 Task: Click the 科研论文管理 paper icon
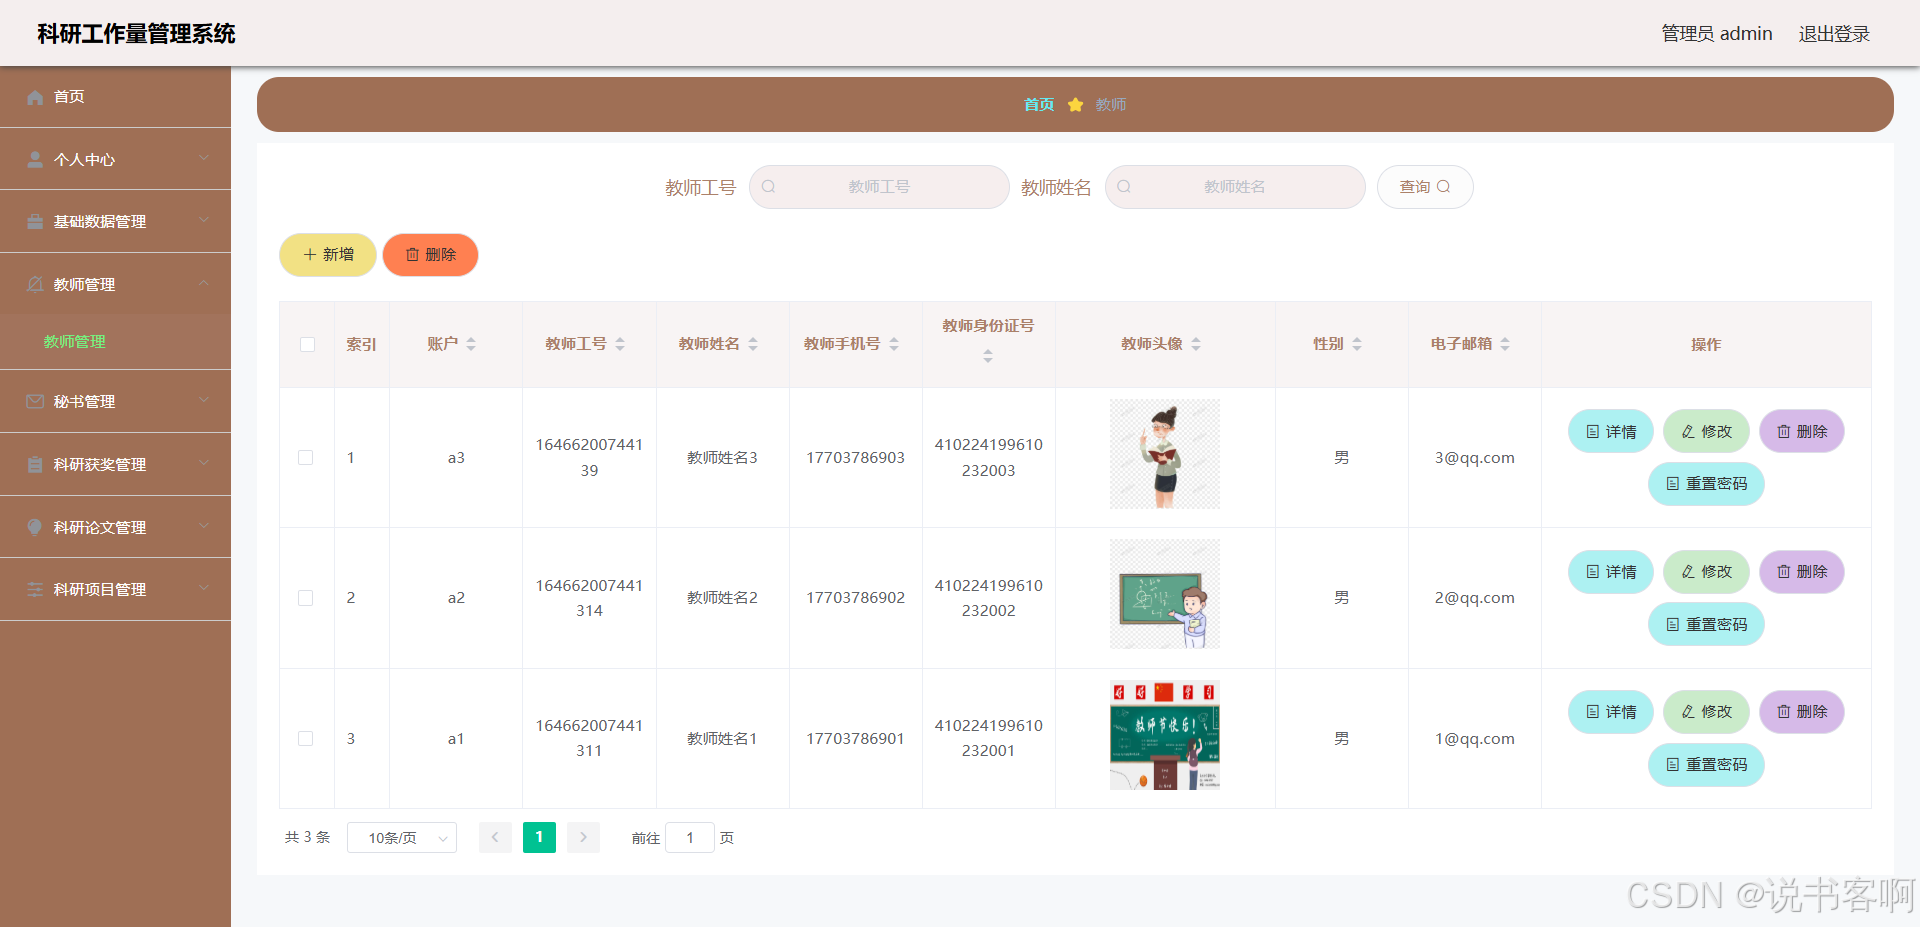tap(33, 527)
